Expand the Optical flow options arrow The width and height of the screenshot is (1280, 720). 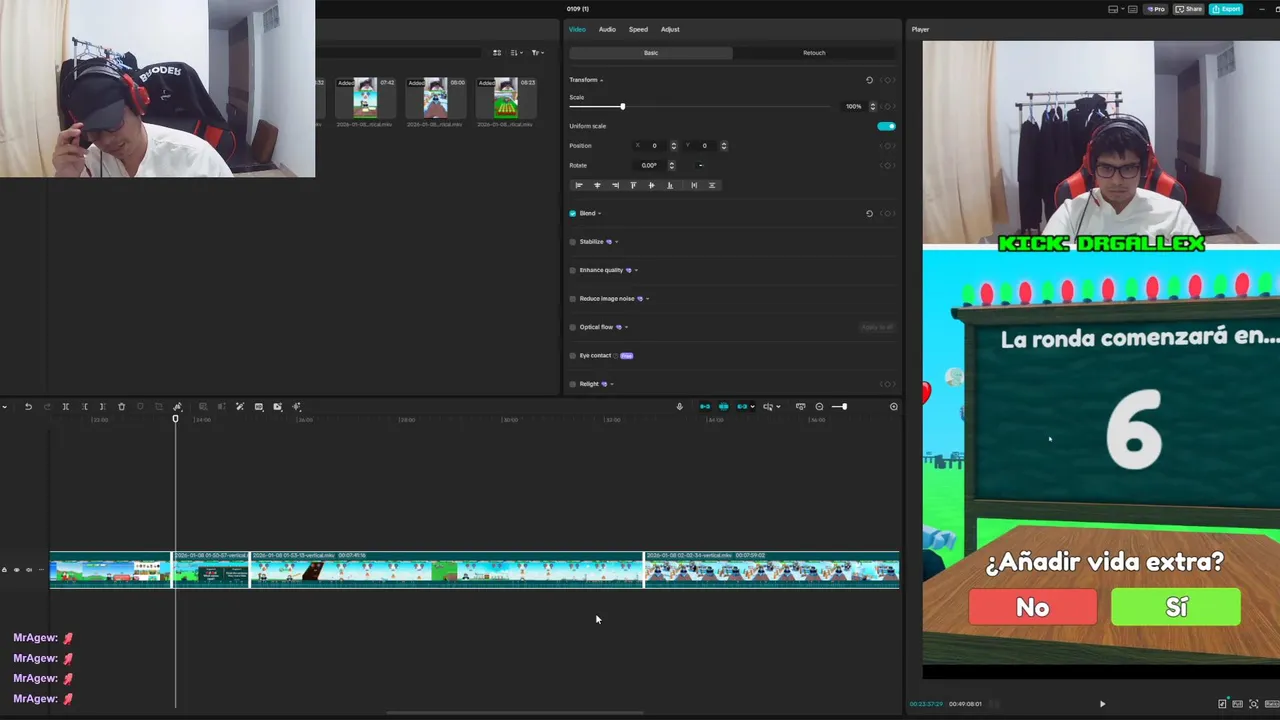(626, 327)
